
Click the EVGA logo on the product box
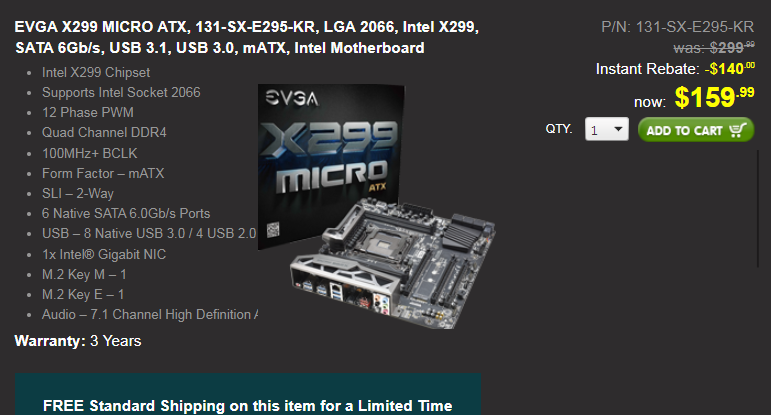(x=292, y=98)
